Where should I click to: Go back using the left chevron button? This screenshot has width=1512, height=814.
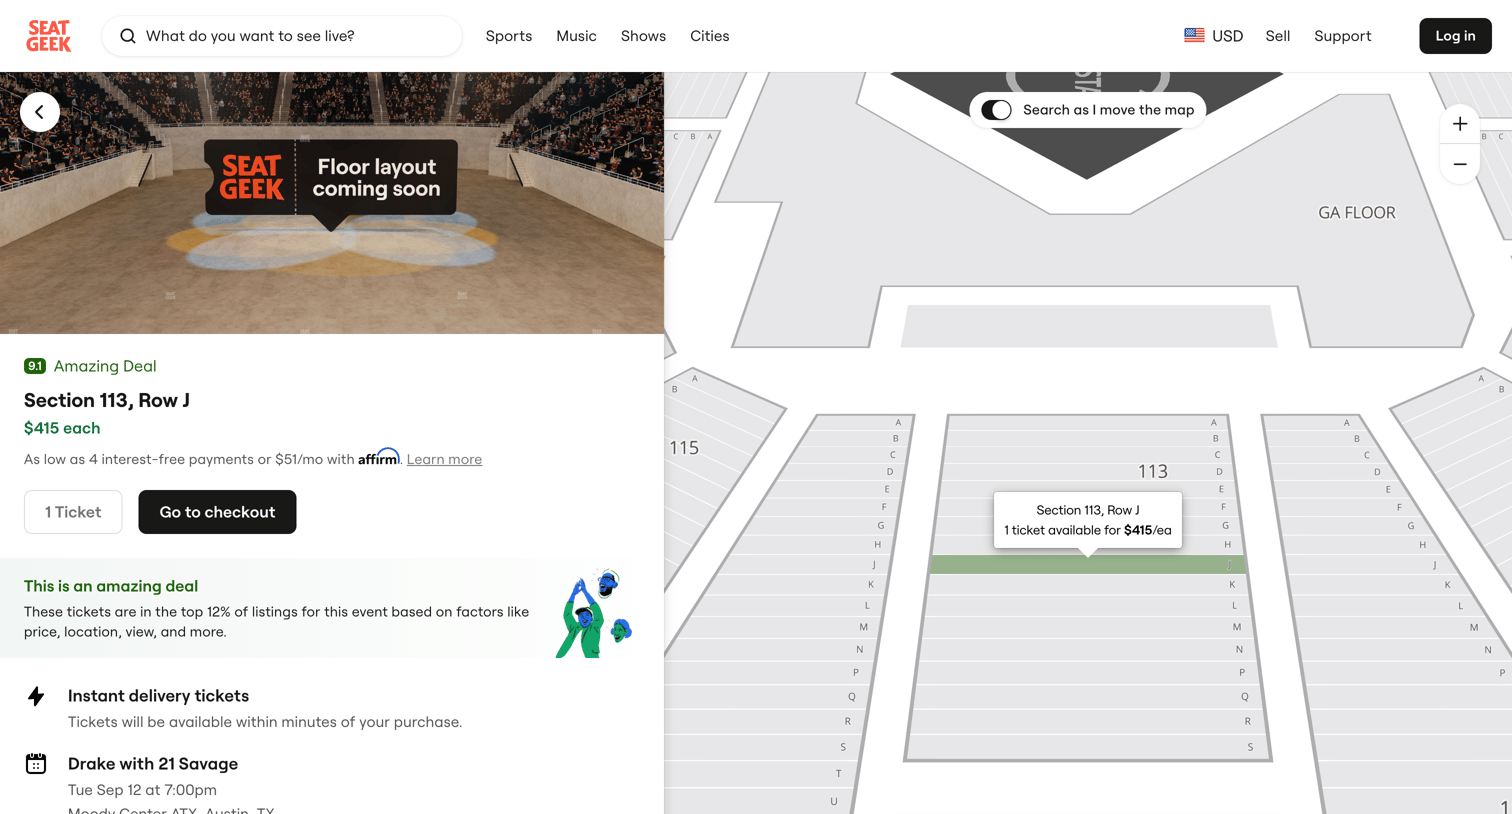pos(40,112)
